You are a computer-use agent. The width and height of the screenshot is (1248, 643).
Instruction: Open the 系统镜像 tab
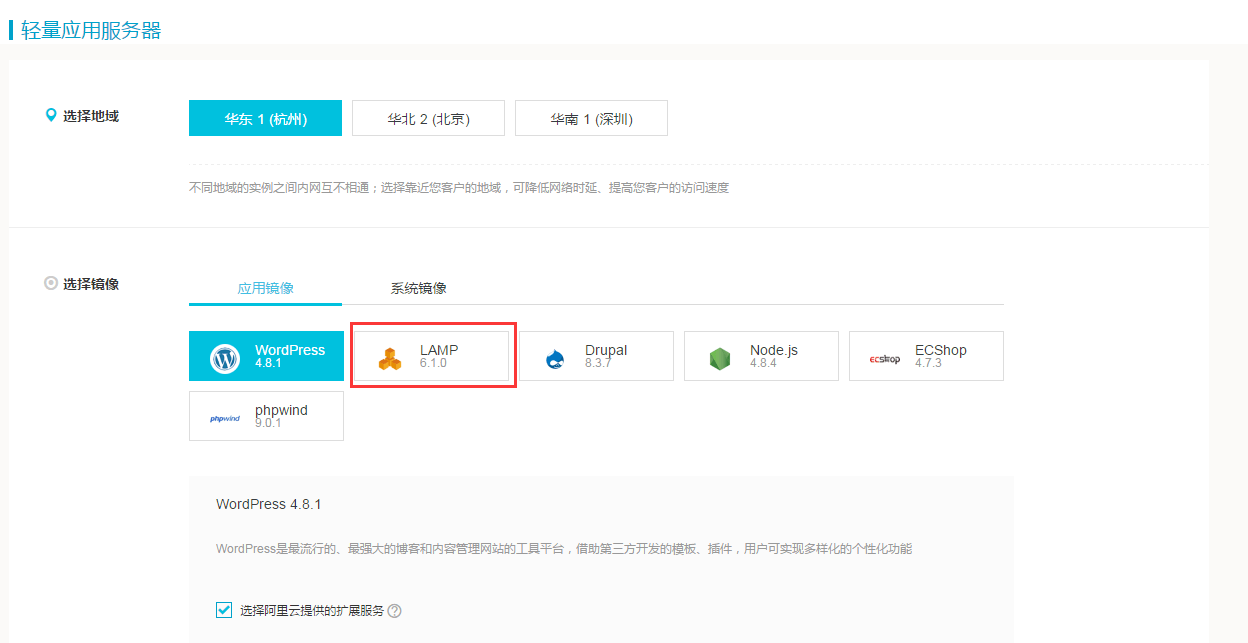coord(418,288)
